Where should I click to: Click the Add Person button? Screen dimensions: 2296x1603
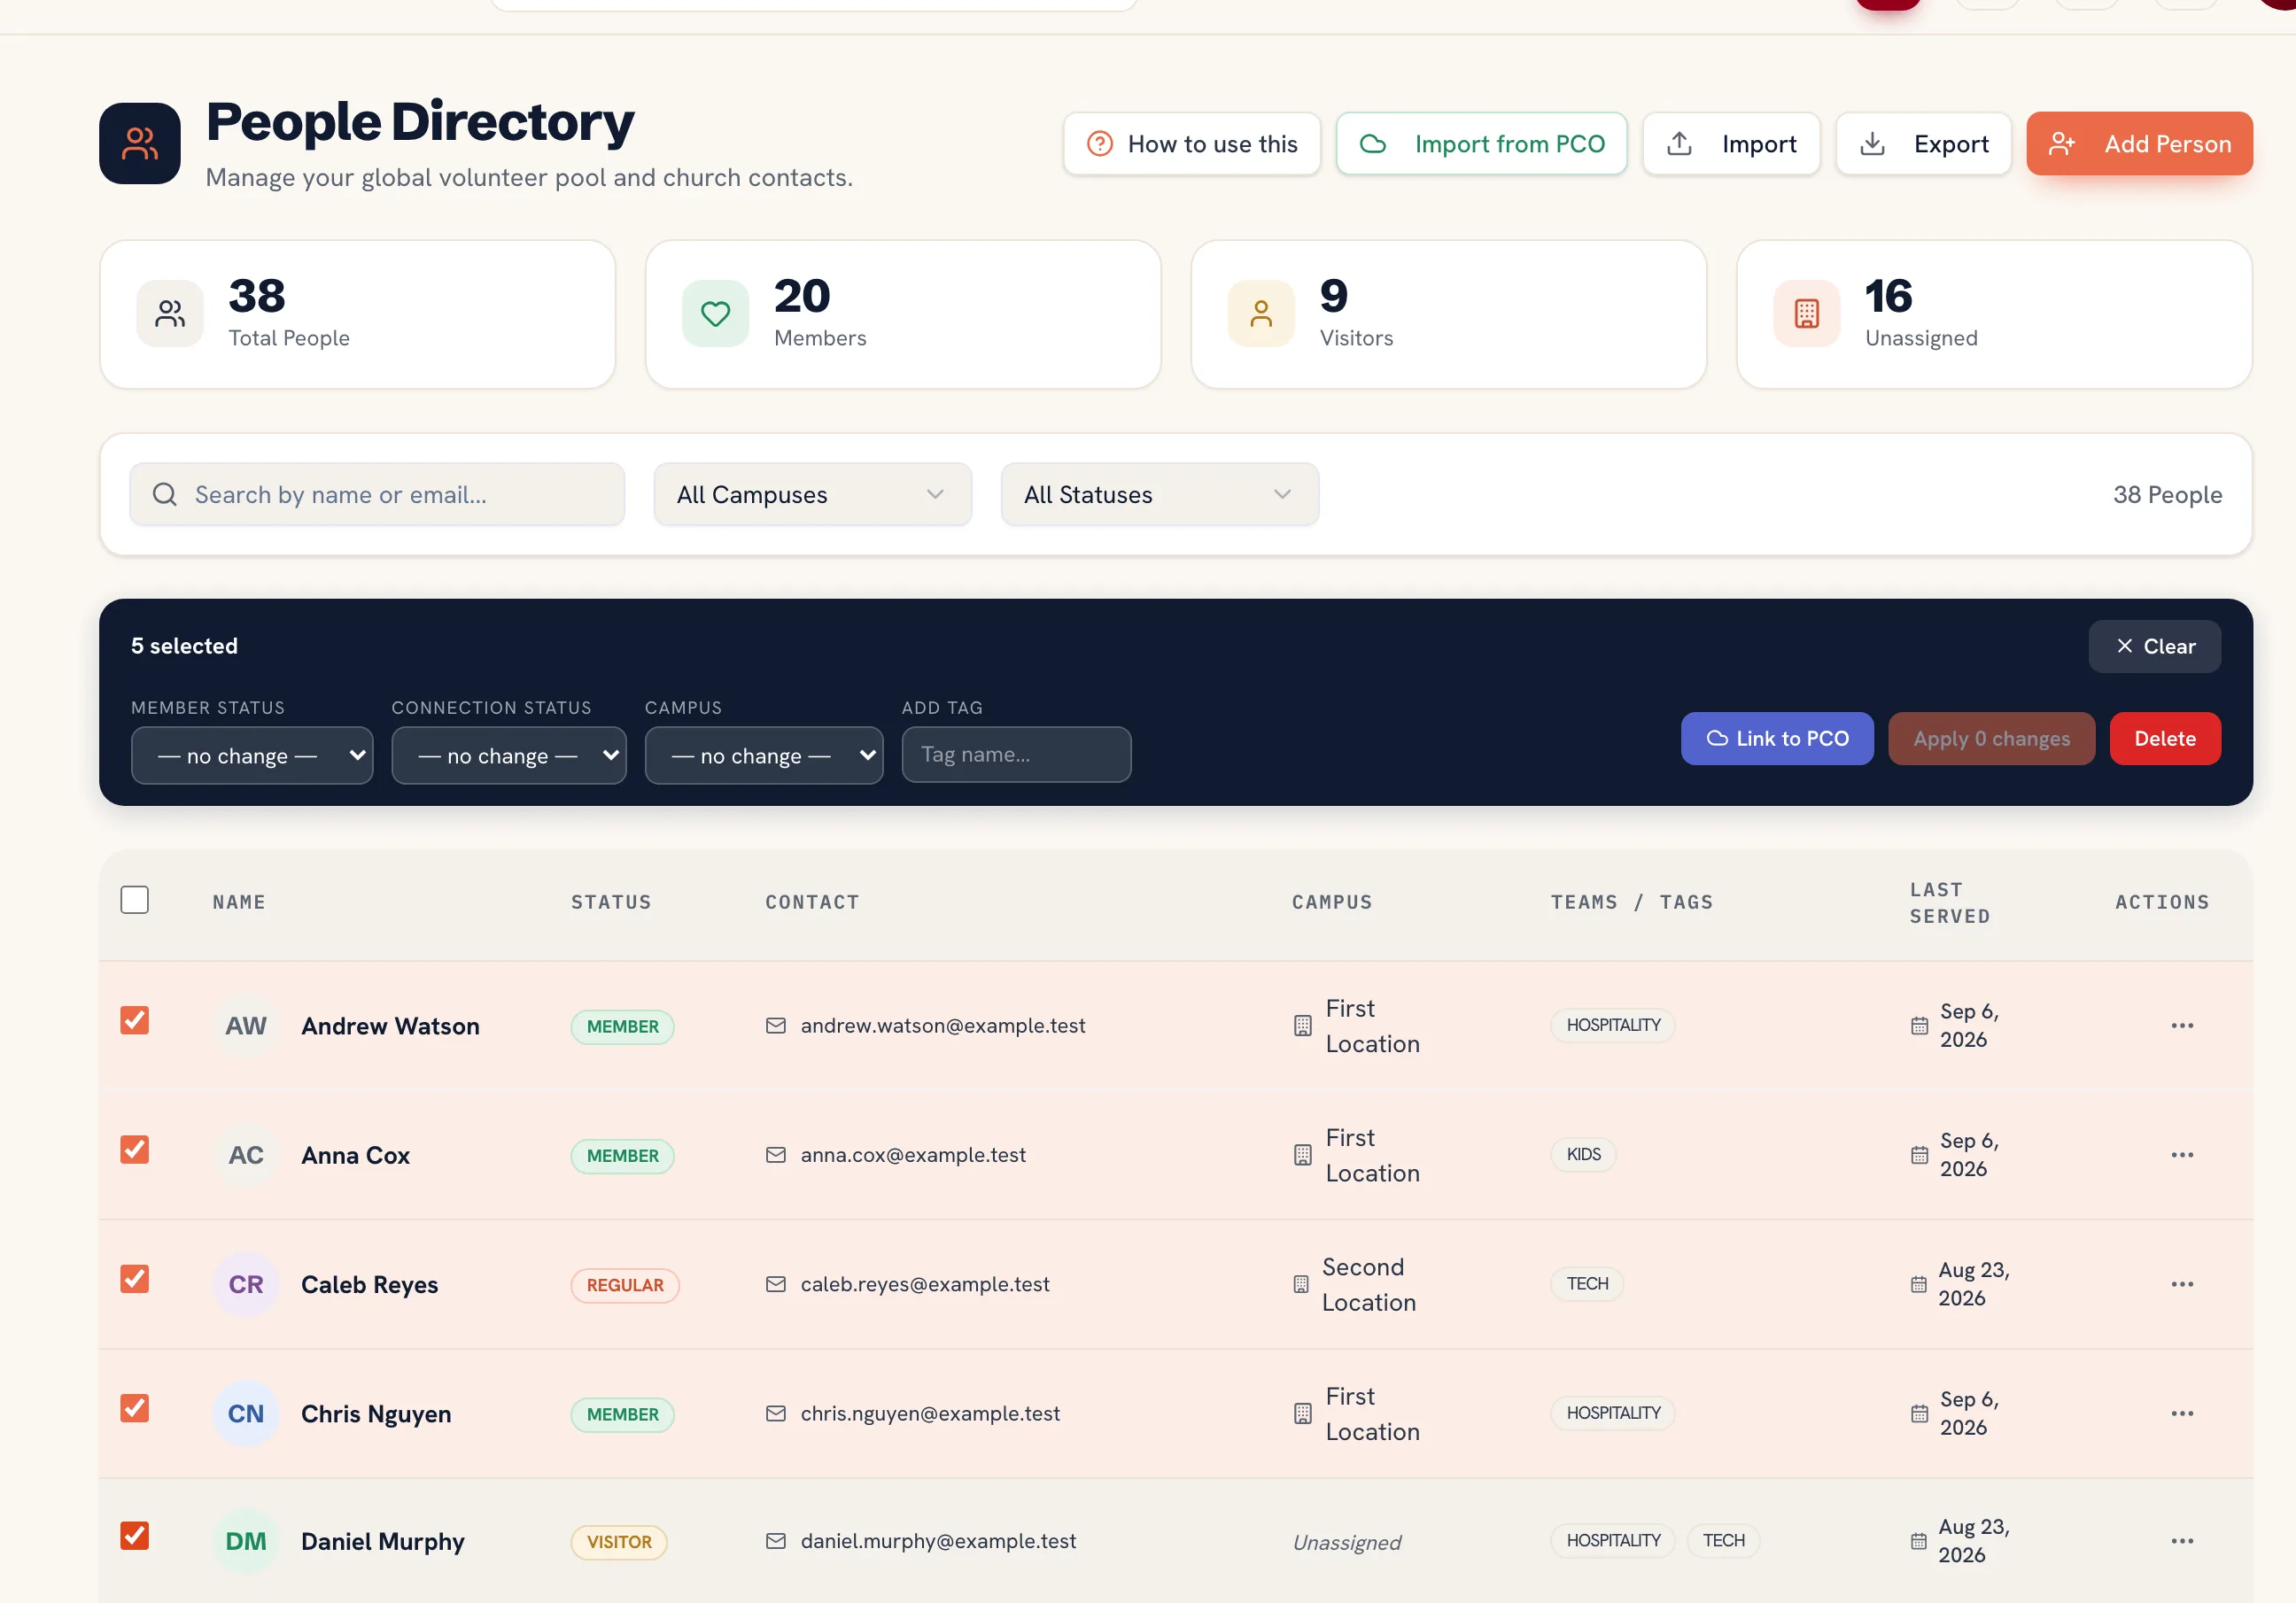2139,144
